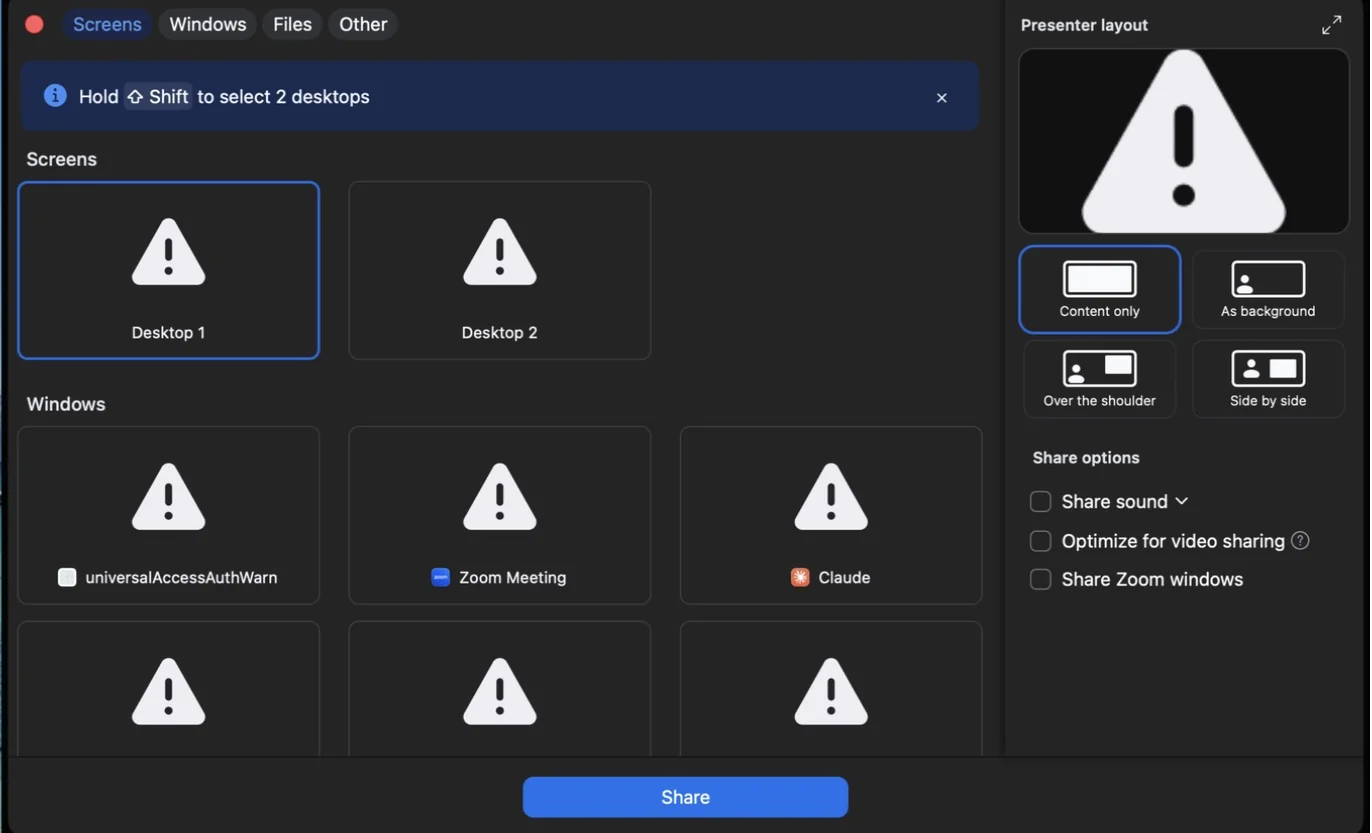
Task: Click the Windows section heading above the thumbnails
Action: click(x=66, y=404)
